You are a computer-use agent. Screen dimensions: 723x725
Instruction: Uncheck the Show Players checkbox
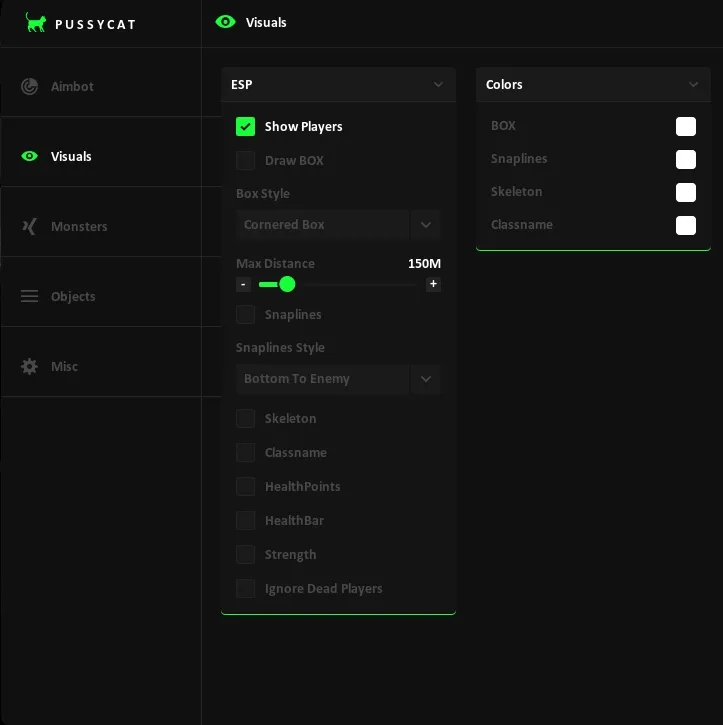coord(245,126)
